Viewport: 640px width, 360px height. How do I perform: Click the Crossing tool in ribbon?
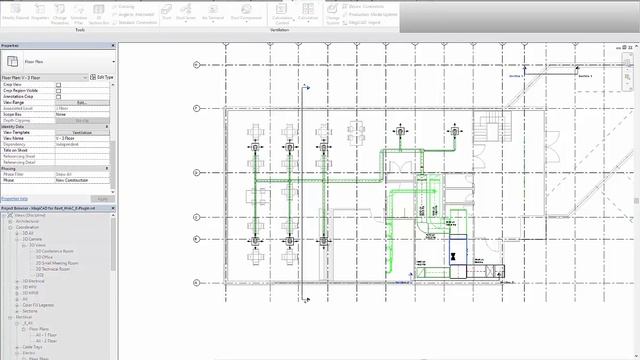click(123, 7)
